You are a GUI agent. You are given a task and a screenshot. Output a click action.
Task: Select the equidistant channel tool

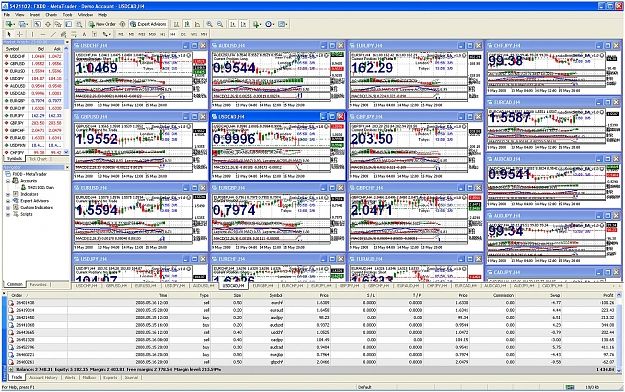(x=63, y=34)
